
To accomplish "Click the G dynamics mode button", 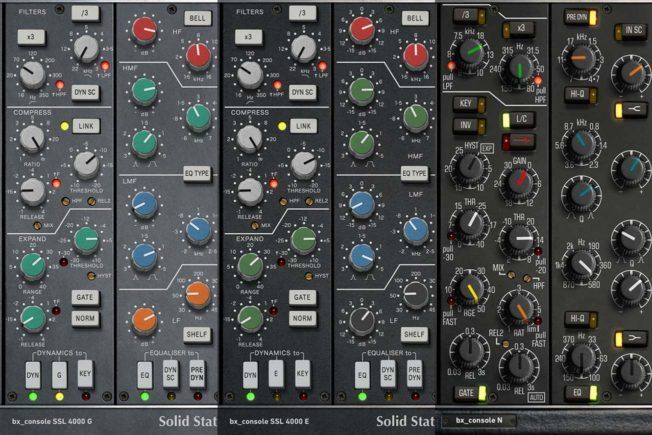I will (x=59, y=375).
